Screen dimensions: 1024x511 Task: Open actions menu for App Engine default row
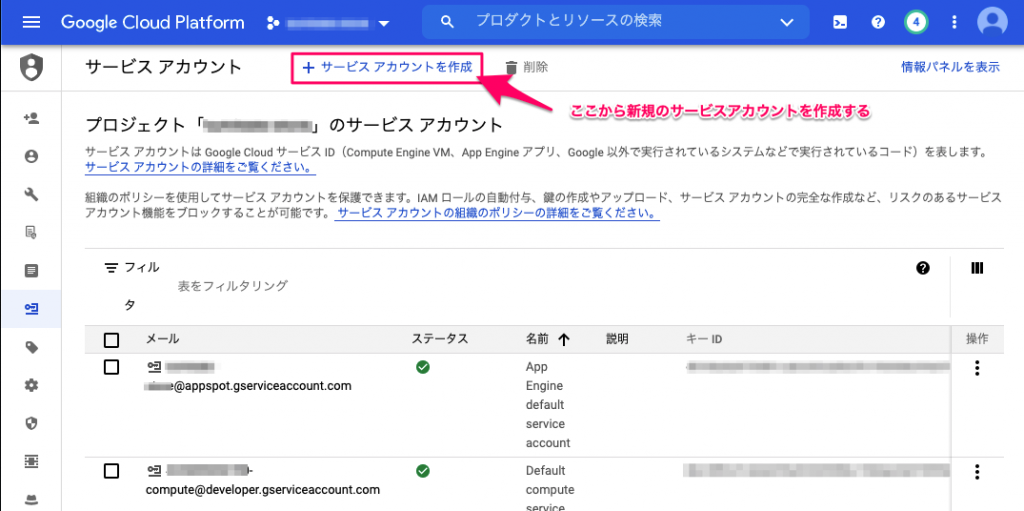977,368
